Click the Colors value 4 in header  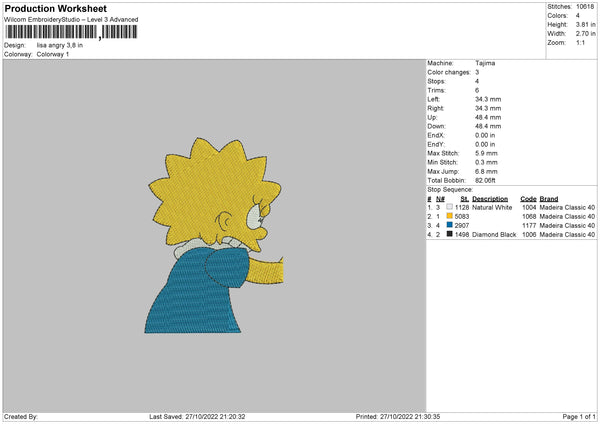pyautogui.click(x=578, y=16)
